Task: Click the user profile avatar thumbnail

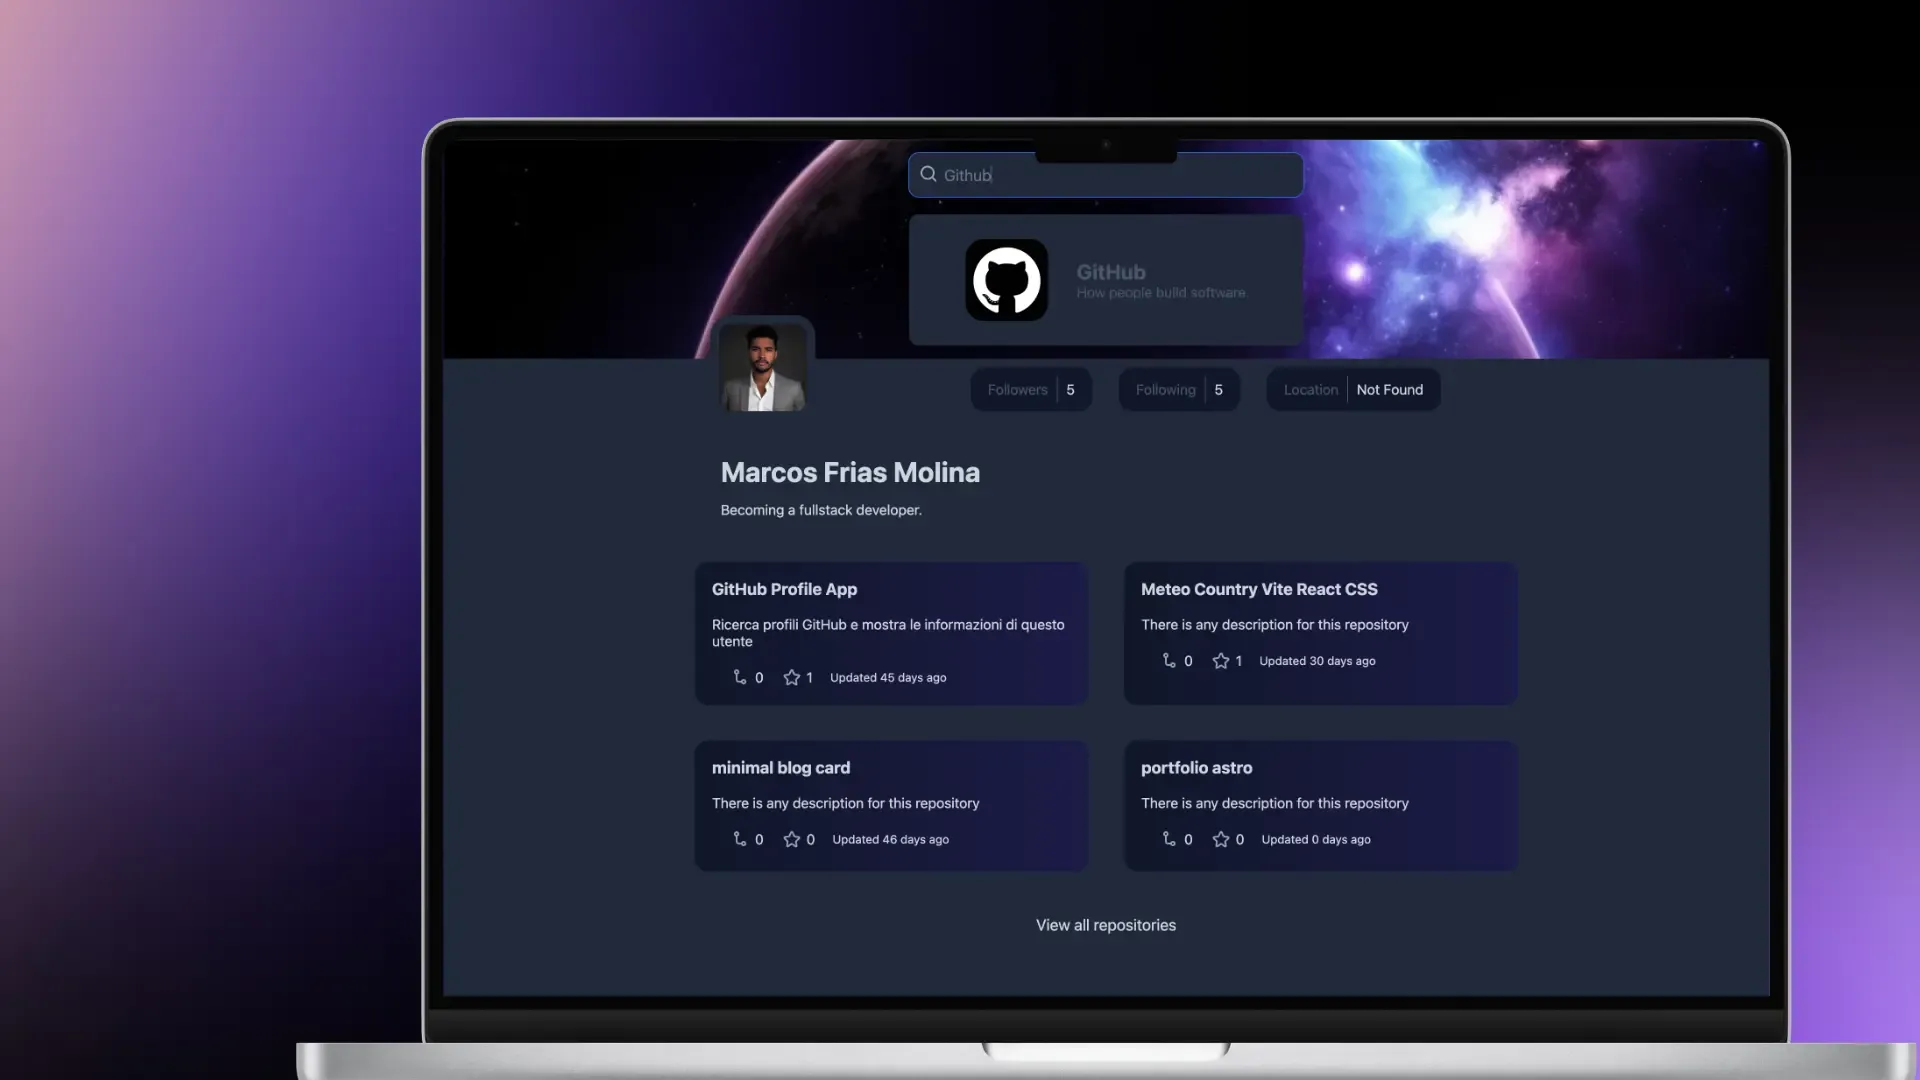Action: (764, 367)
